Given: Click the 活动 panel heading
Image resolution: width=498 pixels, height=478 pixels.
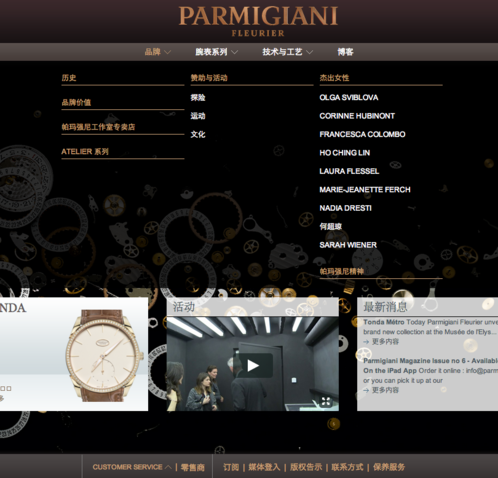Looking at the screenshot, I should point(184,307).
